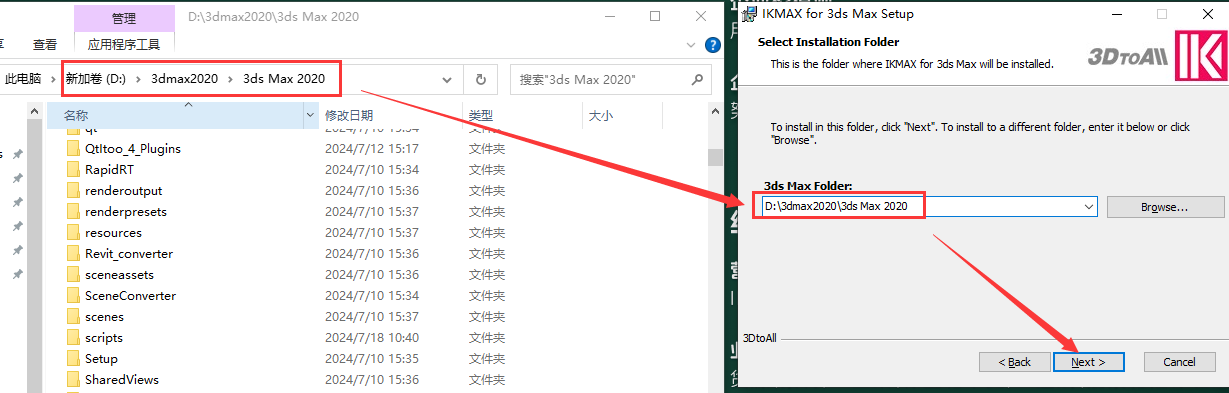Select the renderoutput folder name
Image resolution: width=1229 pixels, height=393 pixels.
pos(123,190)
